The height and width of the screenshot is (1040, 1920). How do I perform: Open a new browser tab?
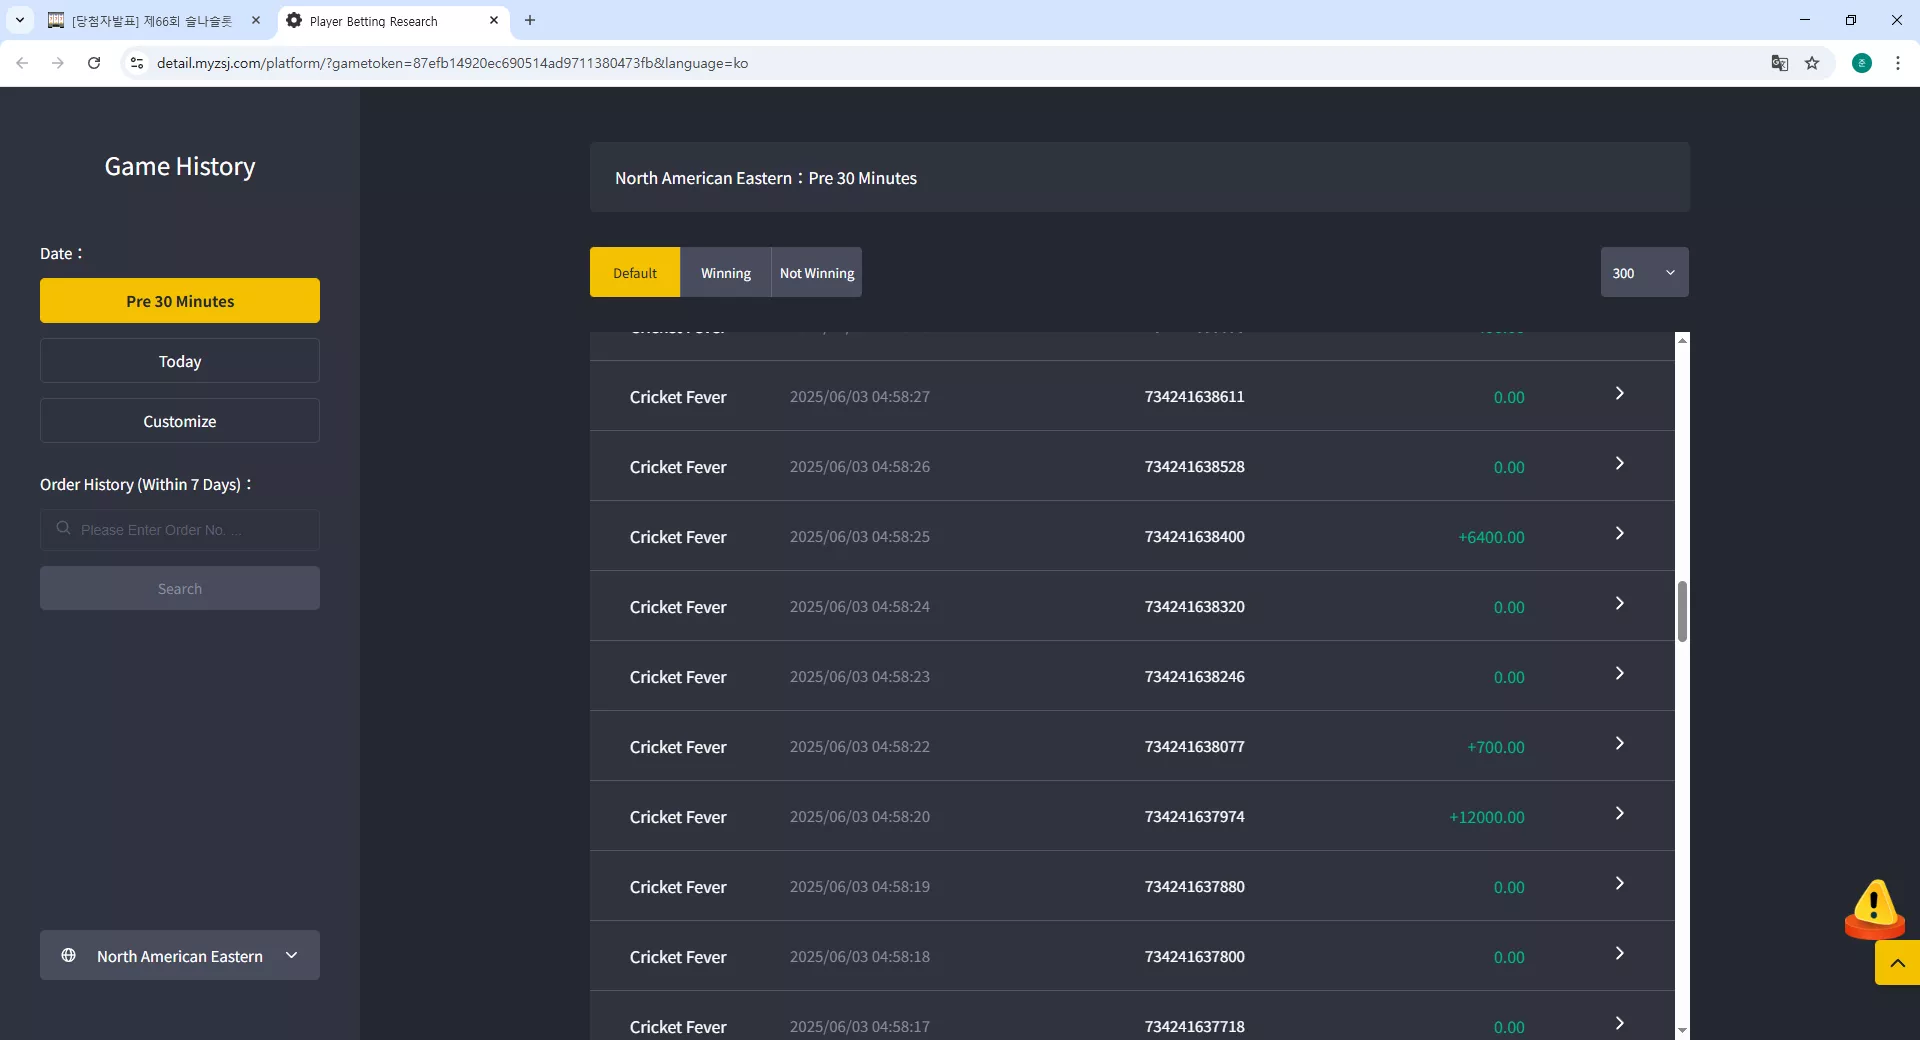(x=530, y=20)
